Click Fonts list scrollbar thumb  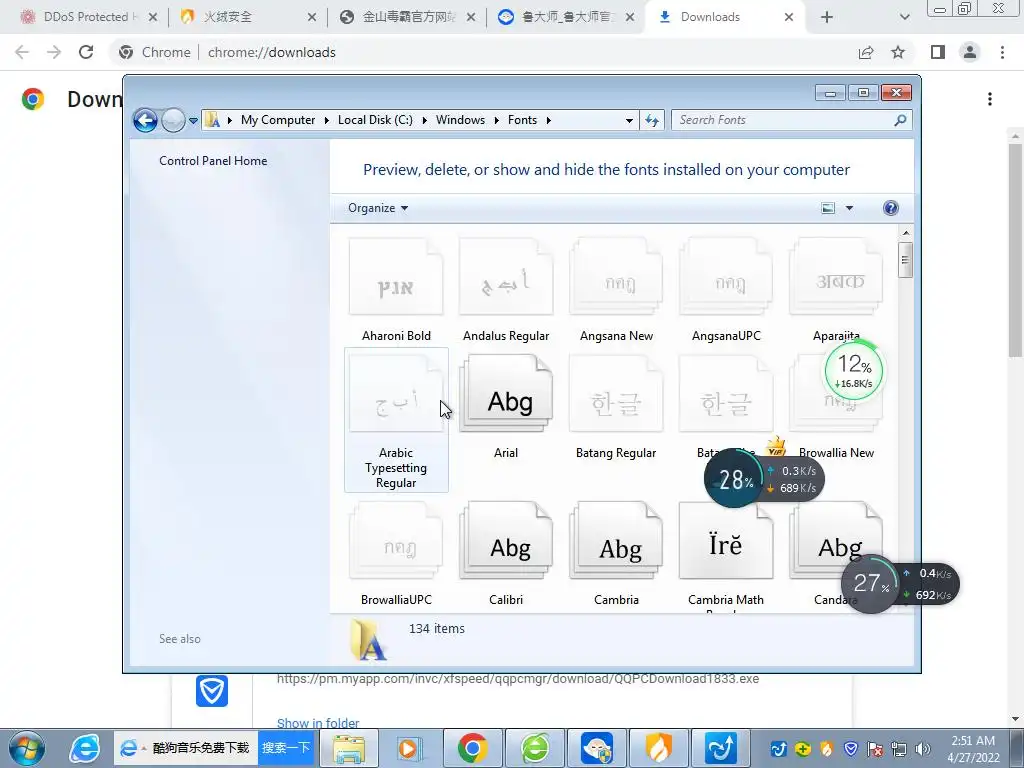(x=905, y=260)
